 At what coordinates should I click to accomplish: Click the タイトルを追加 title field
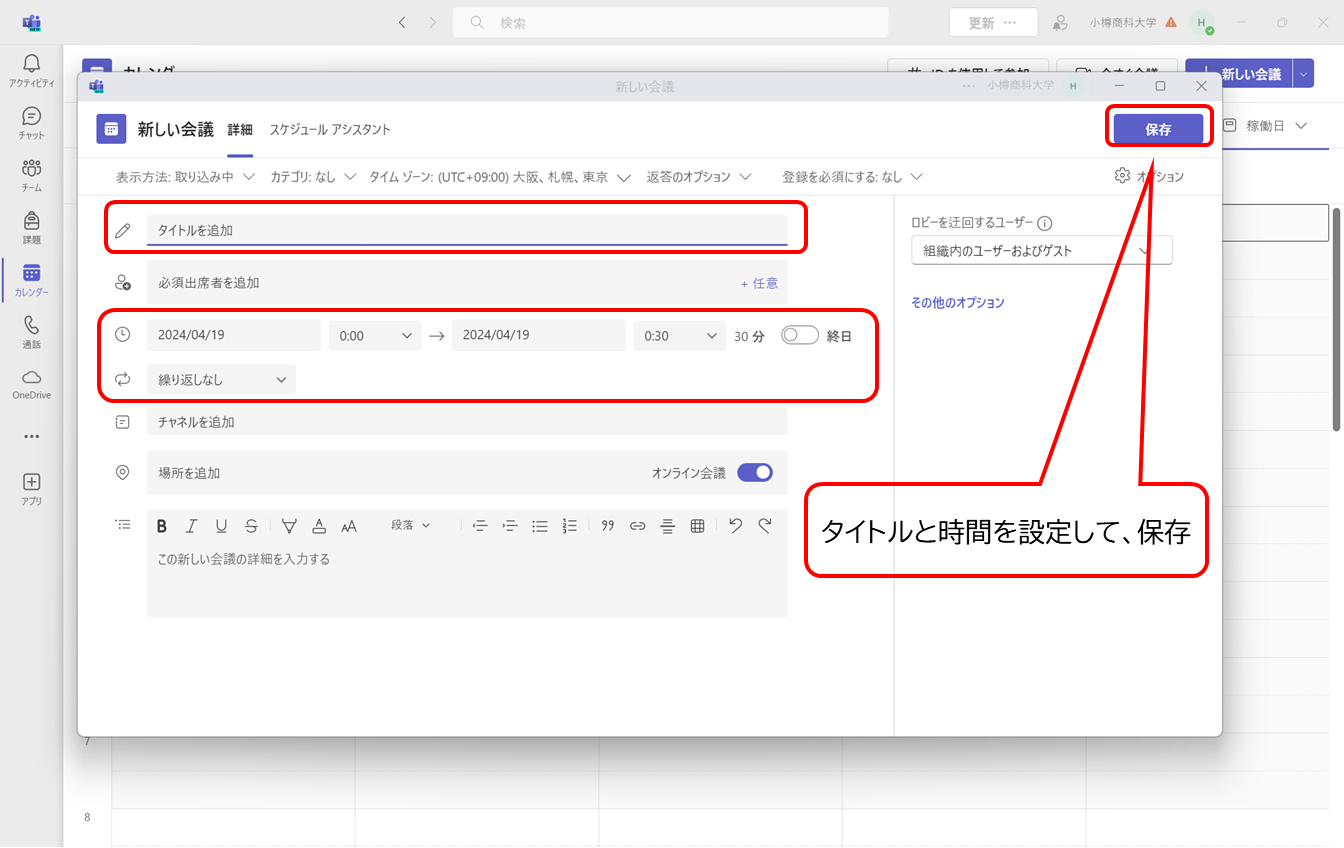point(466,230)
